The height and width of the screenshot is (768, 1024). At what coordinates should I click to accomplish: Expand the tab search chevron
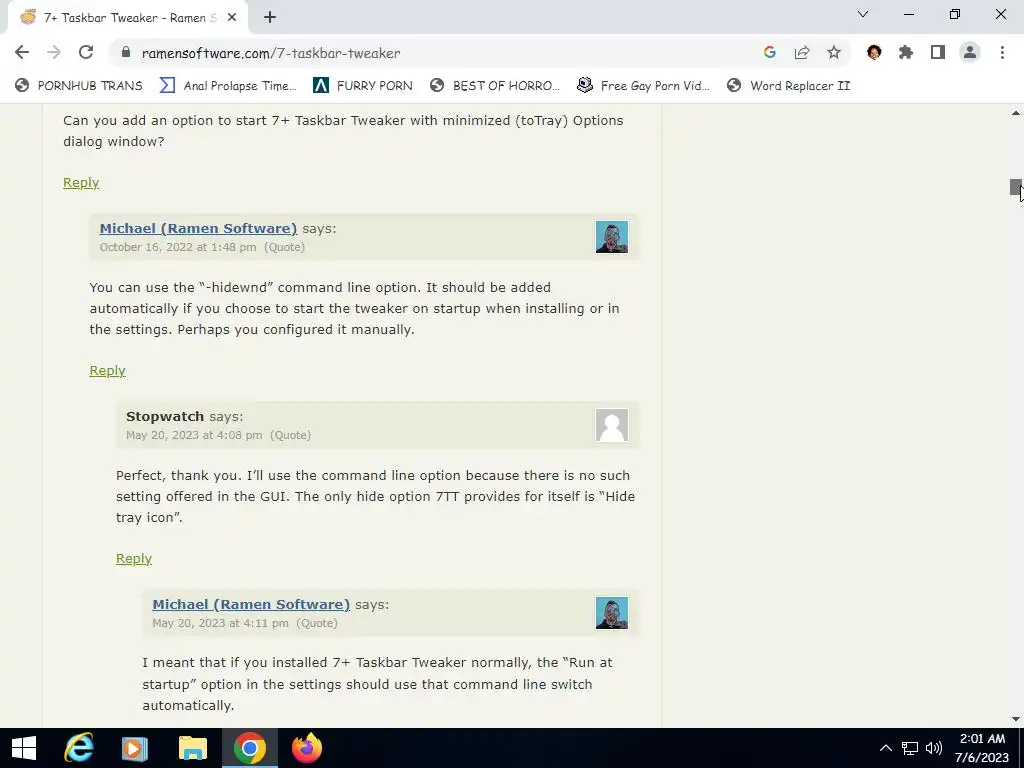tap(863, 14)
